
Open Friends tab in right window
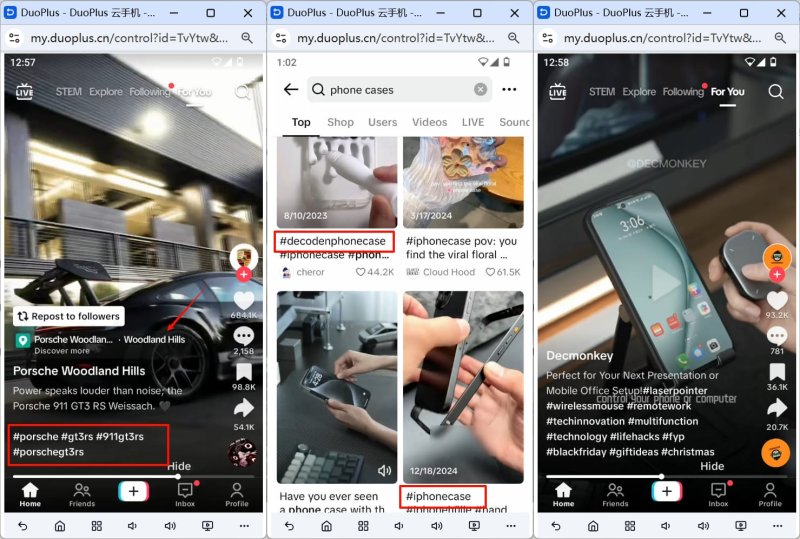point(615,494)
